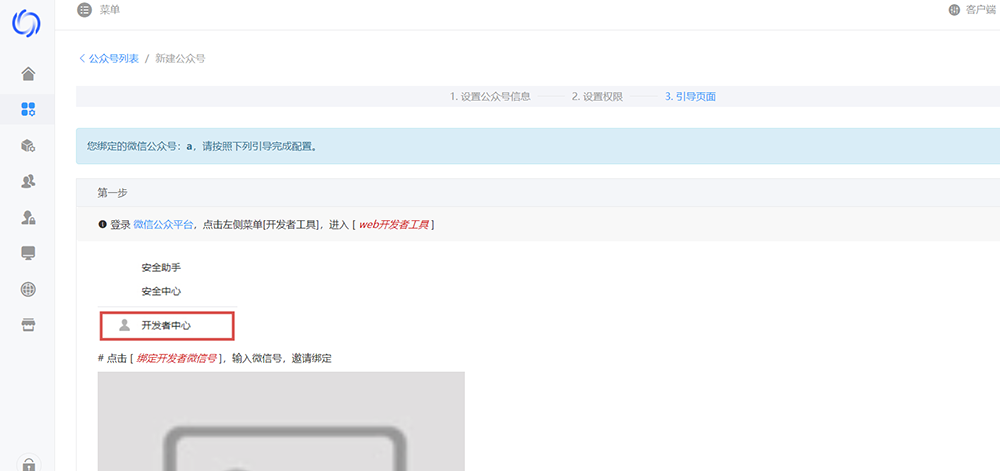Viewport: 1000px width, 471px height.
Task: Click the gray QR placeholder image
Action: [x=281, y=421]
